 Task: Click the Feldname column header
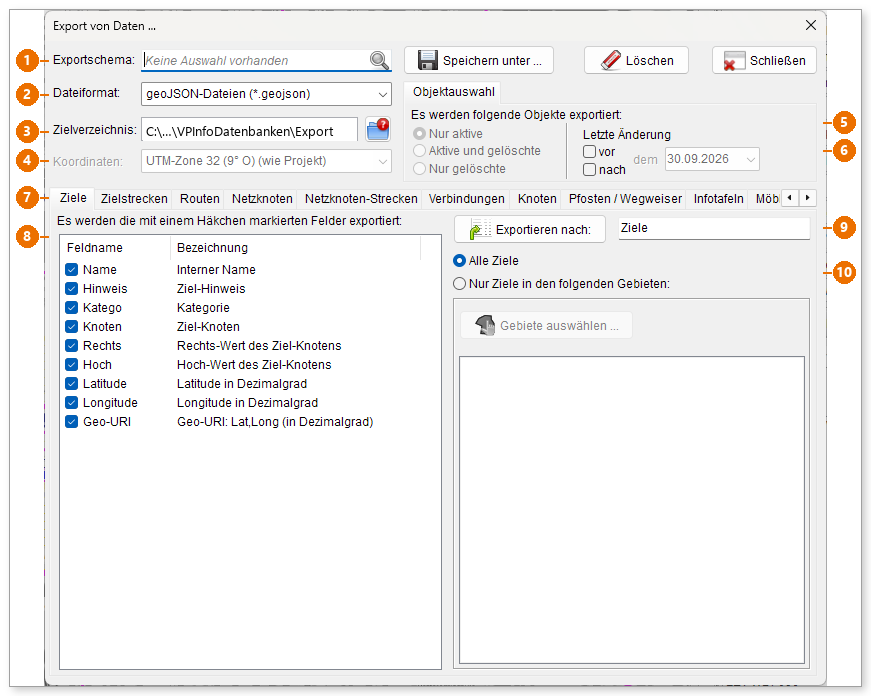115,248
